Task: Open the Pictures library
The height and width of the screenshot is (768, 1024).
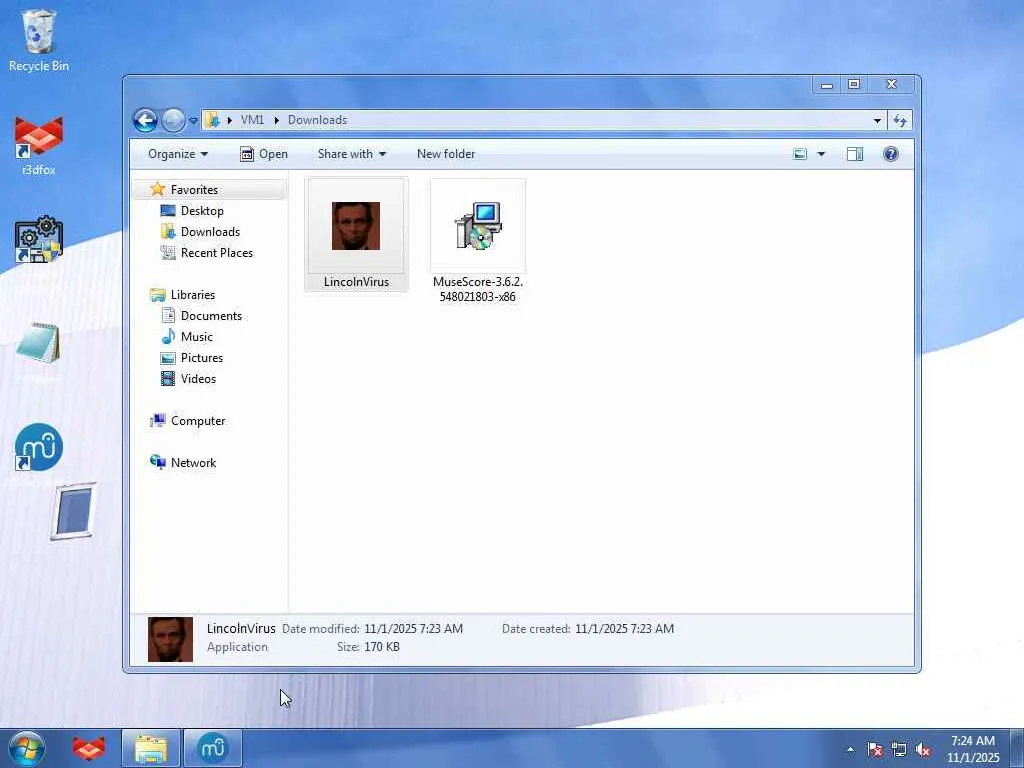Action: 202,358
